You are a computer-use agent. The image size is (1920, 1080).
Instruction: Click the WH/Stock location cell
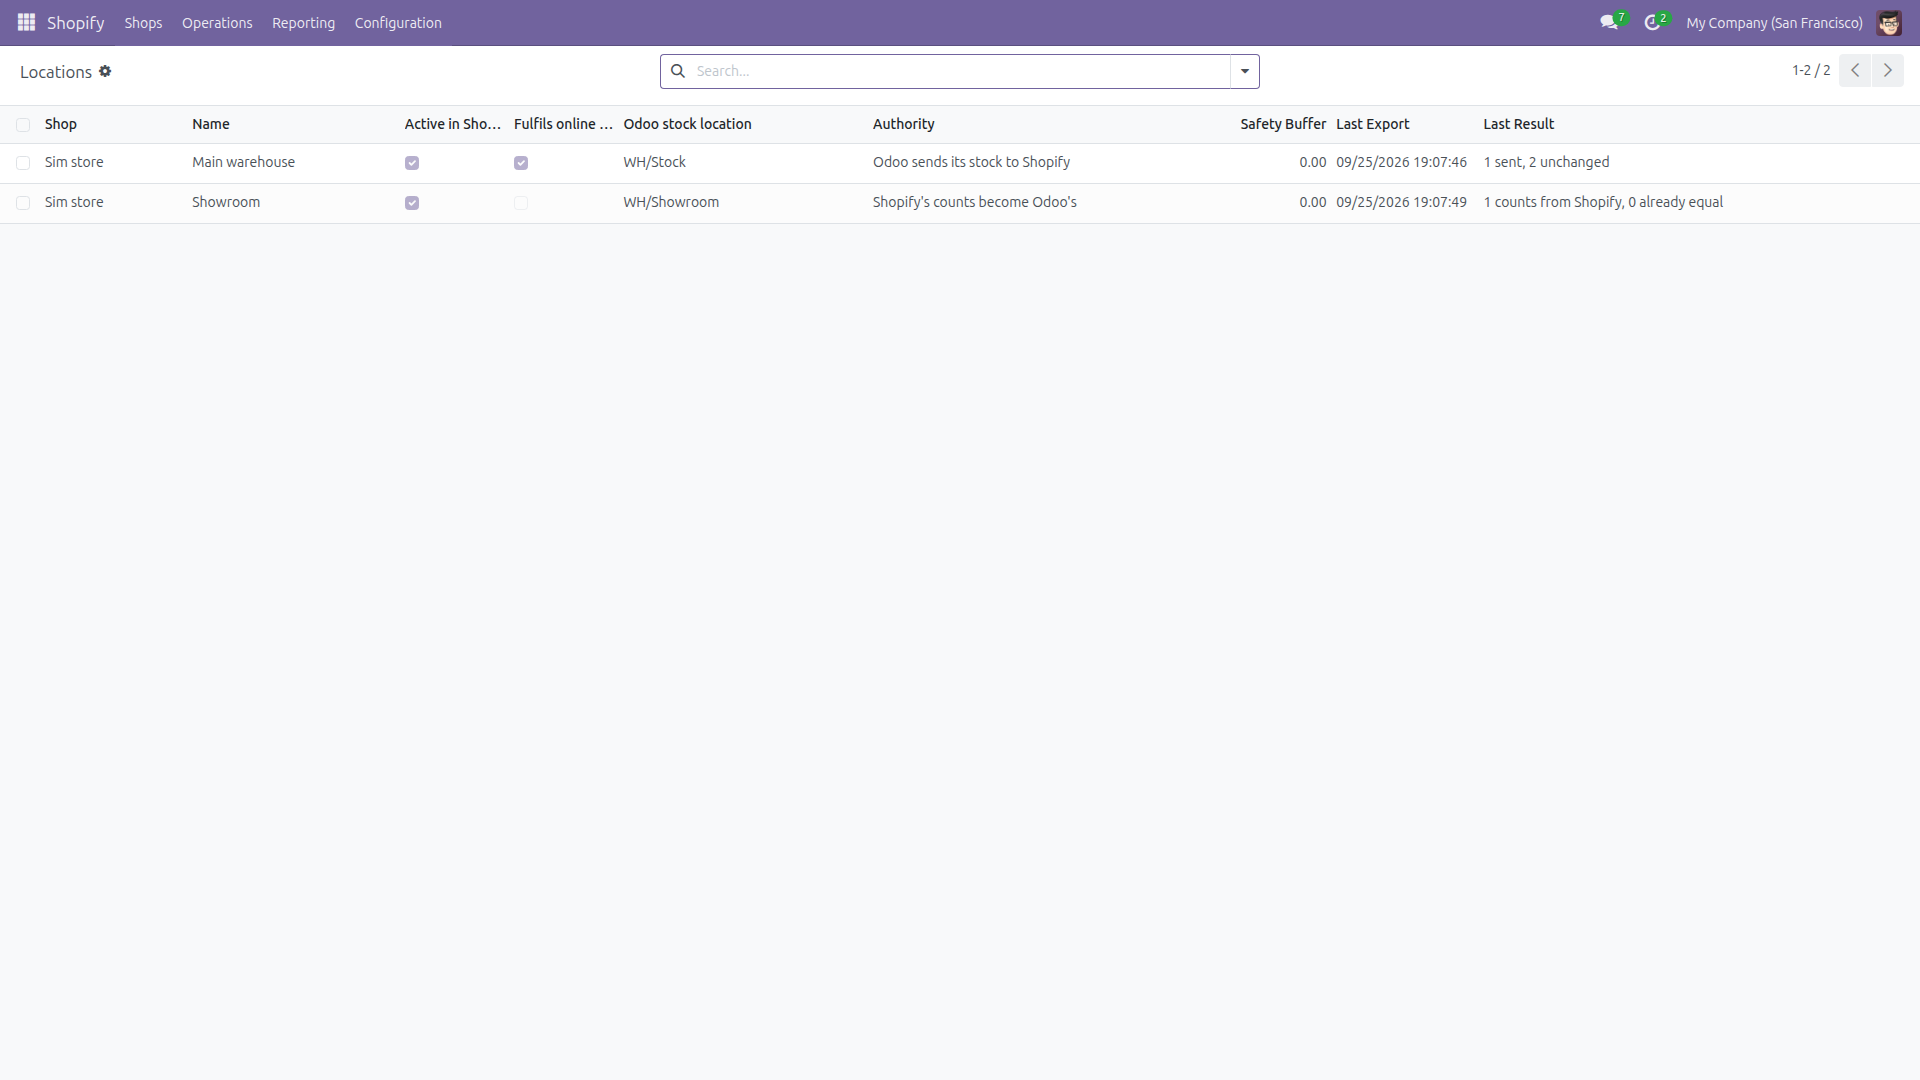(x=654, y=162)
